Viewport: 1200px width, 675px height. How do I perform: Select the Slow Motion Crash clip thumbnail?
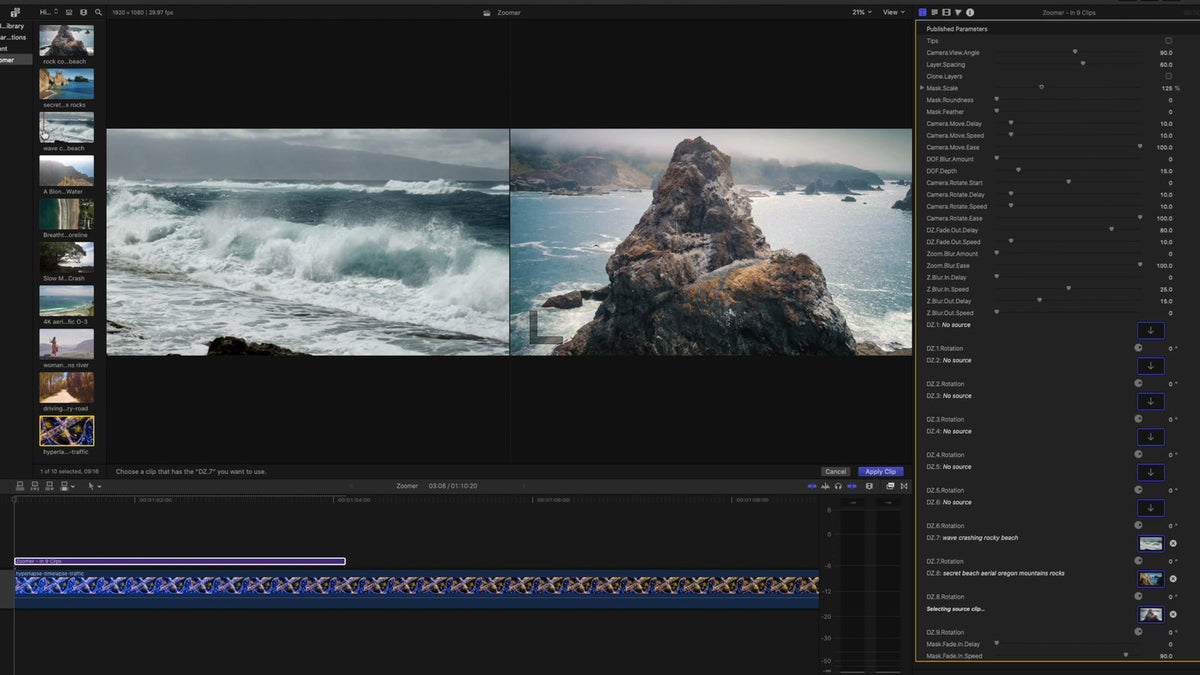pos(66,257)
